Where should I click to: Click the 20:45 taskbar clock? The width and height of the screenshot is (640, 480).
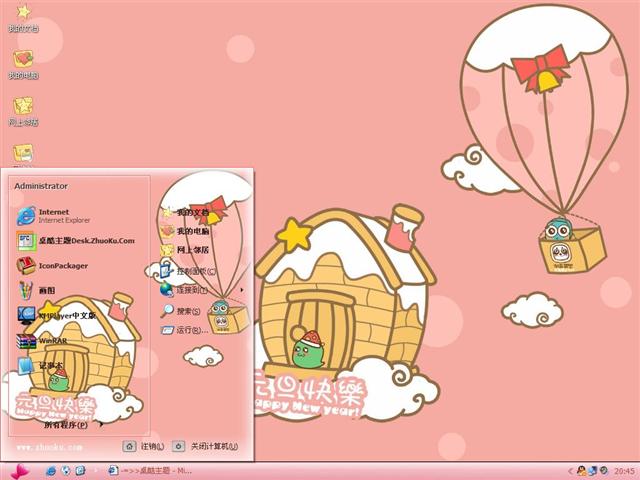624,471
